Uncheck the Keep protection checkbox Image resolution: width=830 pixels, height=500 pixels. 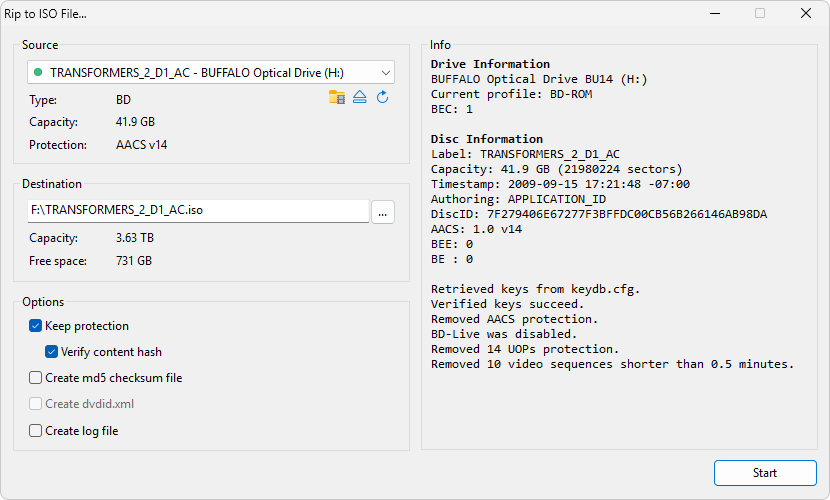click(x=35, y=326)
